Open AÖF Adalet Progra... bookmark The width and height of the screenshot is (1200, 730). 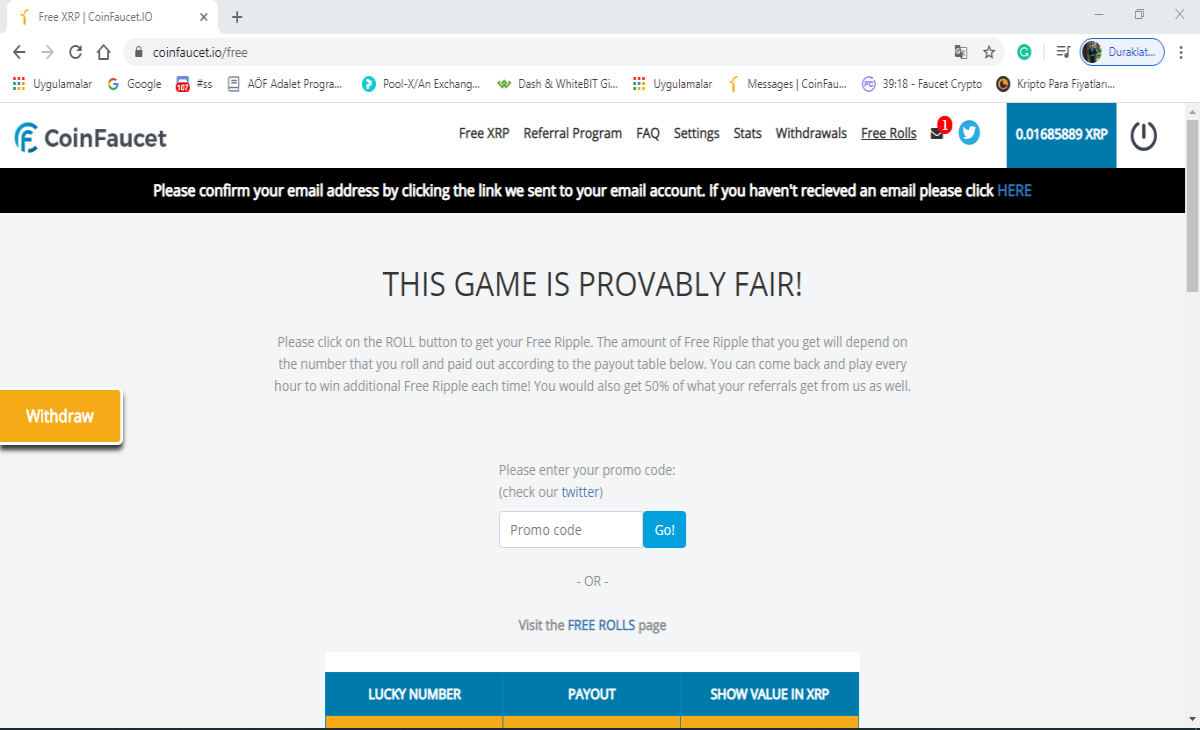point(285,84)
